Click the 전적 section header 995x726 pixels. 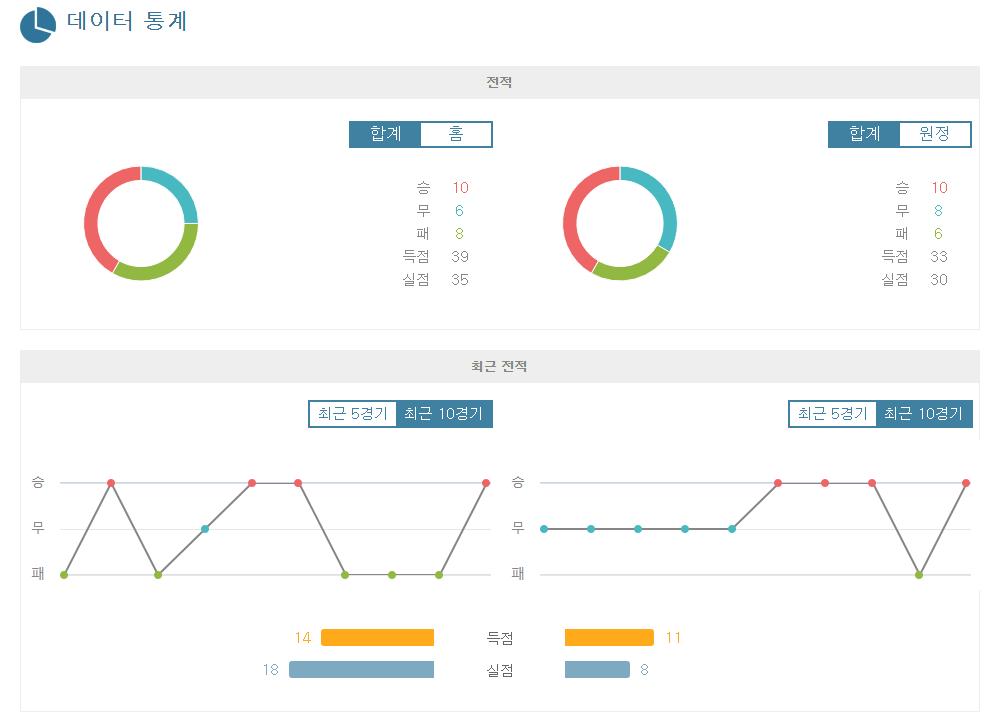point(499,82)
